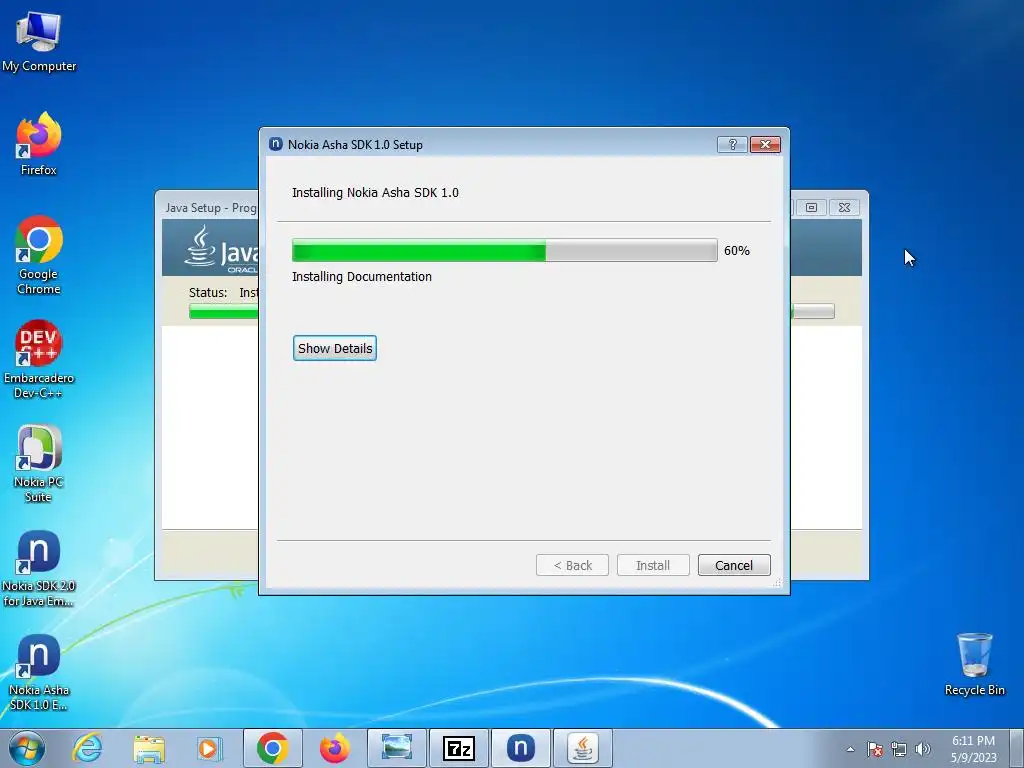The width and height of the screenshot is (1024, 768).
Task: Open Windows Explorer folder in taskbar
Action: coord(149,748)
